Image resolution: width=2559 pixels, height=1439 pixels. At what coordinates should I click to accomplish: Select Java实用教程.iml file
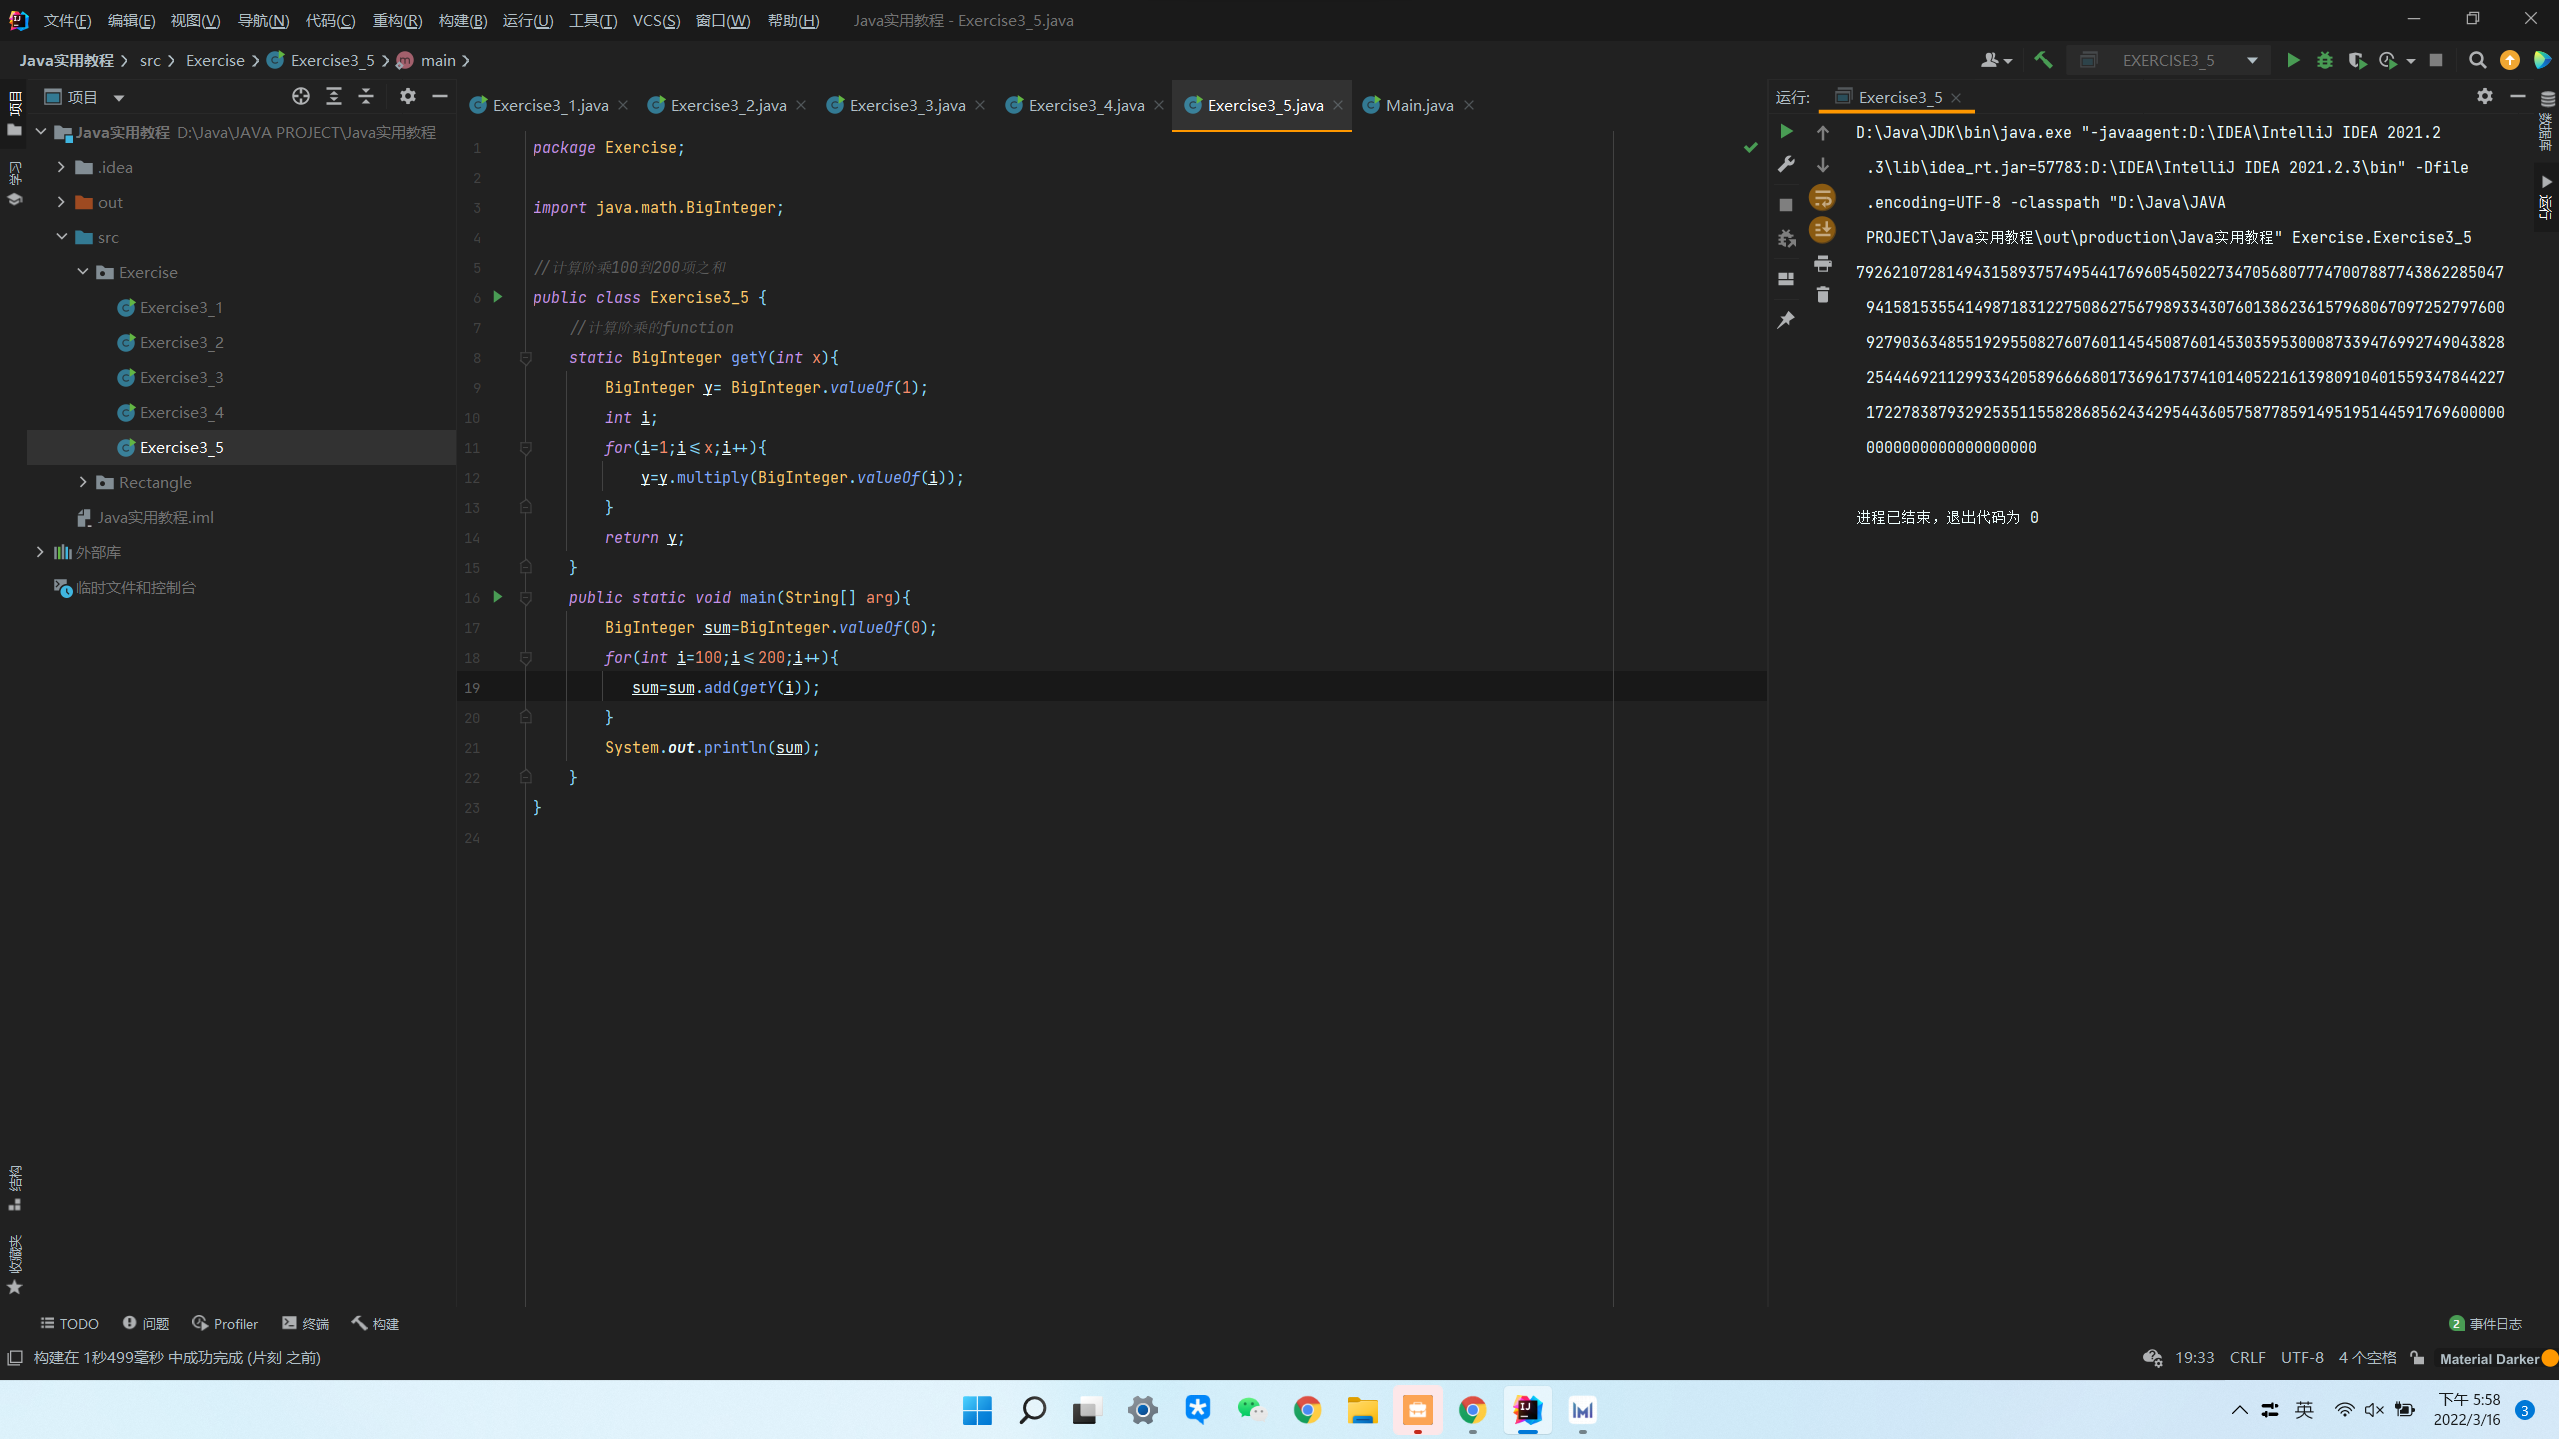tap(155, 517)
